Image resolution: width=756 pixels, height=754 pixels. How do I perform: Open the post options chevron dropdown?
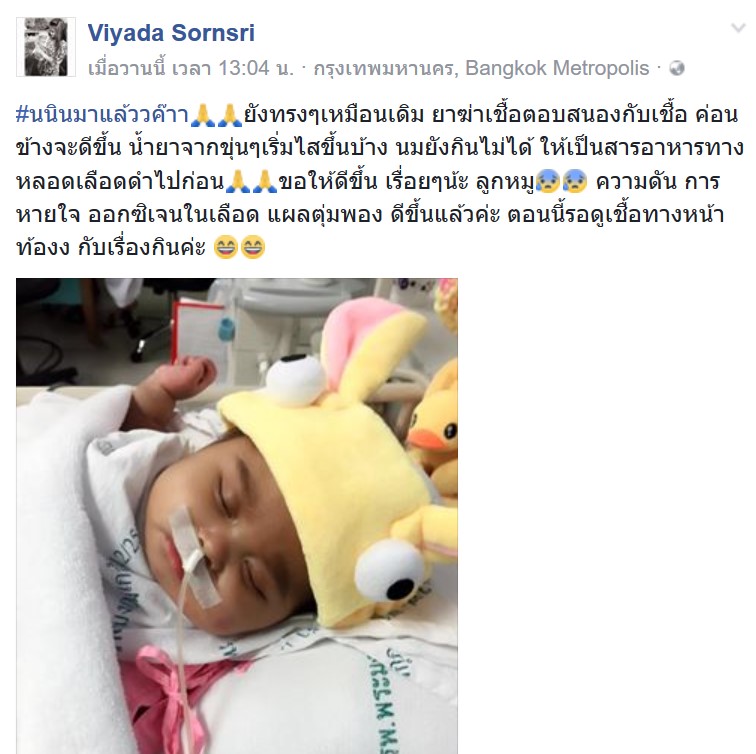click(738, 28)
